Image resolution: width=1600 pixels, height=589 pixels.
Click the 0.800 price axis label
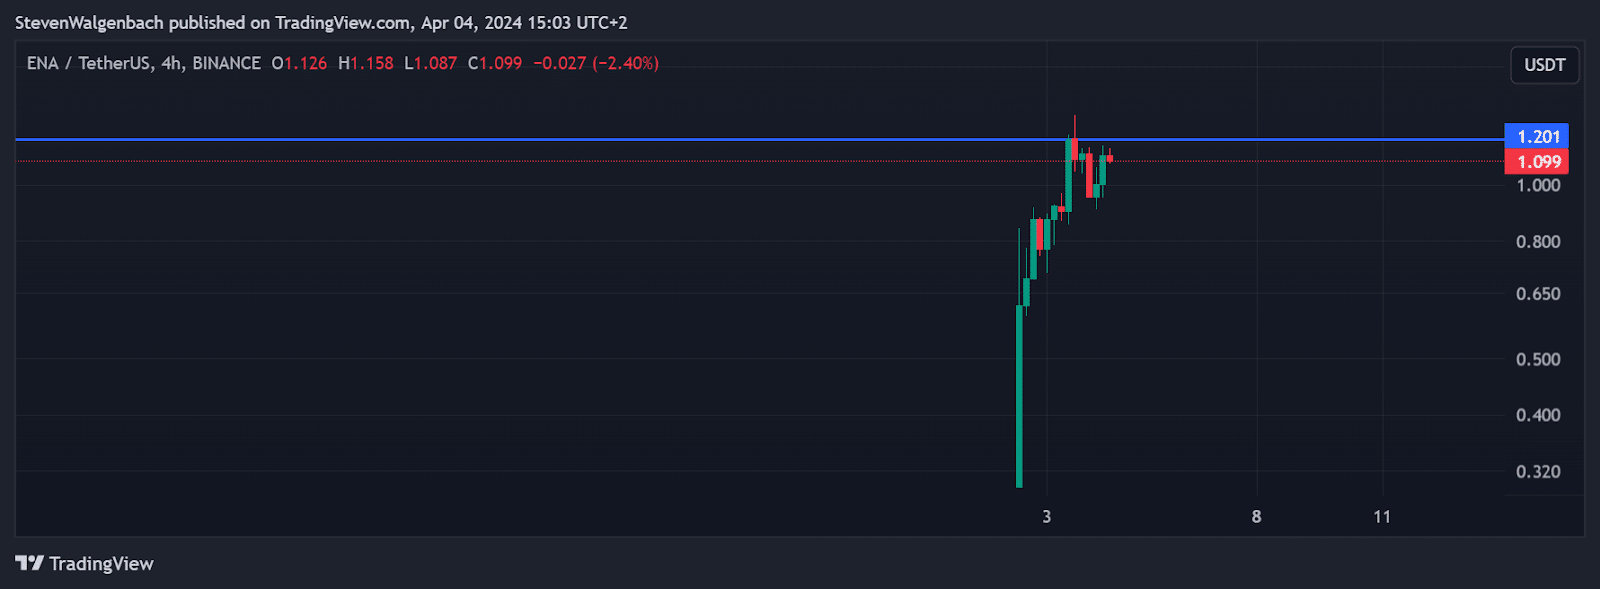point(1538,242)
